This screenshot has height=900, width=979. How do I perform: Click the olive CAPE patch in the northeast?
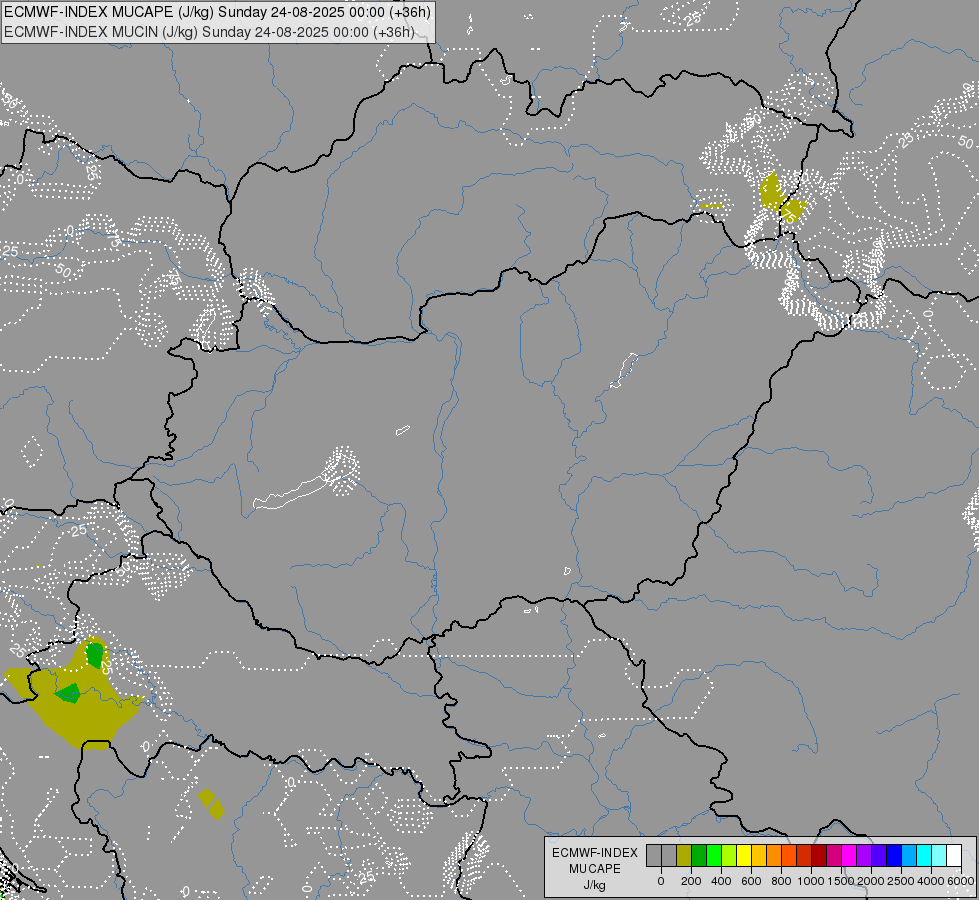[772, 194]
